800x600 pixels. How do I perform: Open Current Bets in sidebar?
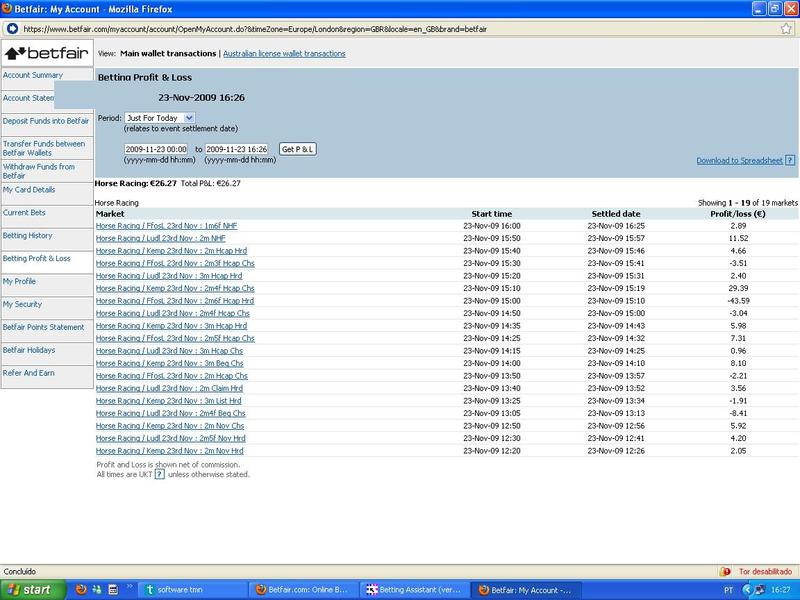point(24,212)
